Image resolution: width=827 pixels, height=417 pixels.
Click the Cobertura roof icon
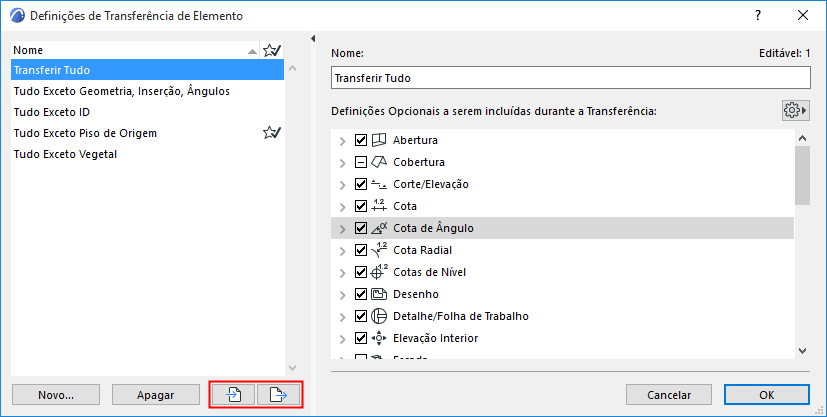(x=379, y=162)
